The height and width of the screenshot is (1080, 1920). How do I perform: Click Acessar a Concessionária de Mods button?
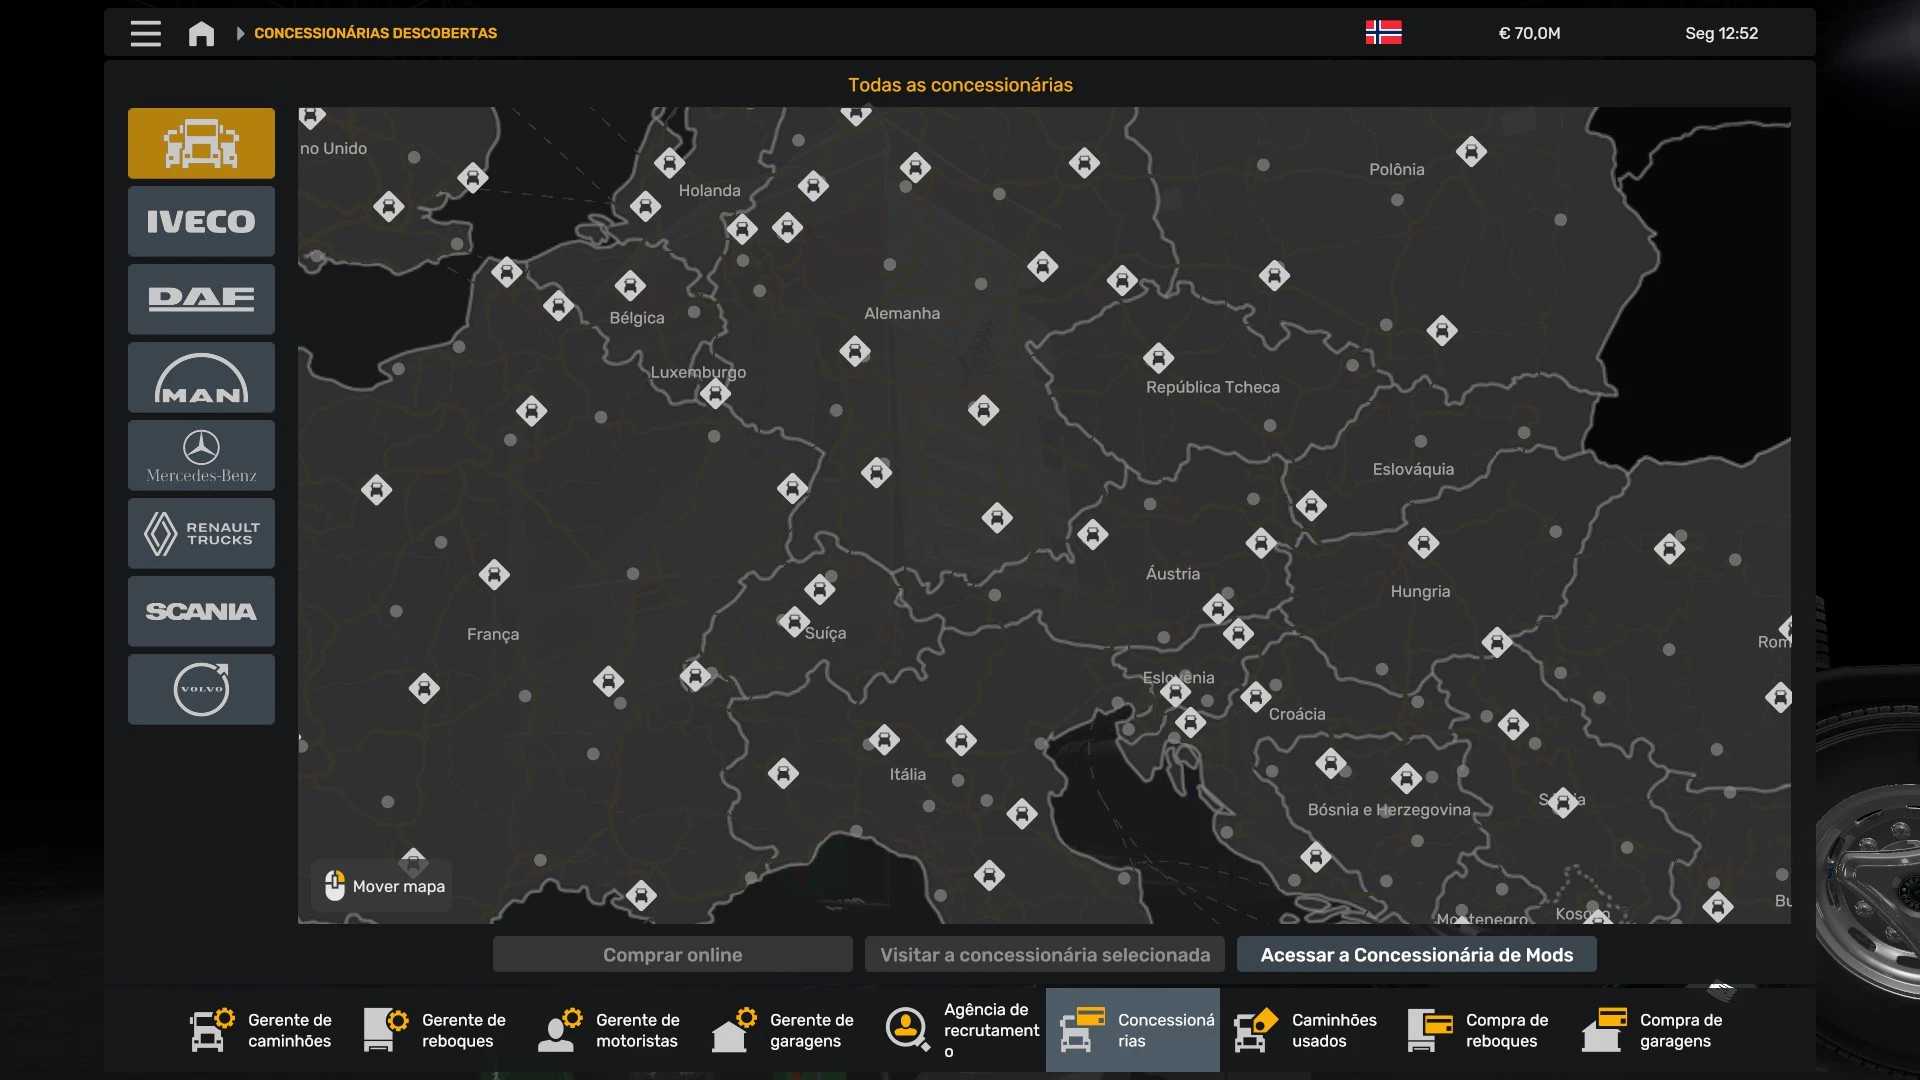click(x=1416, y=955)
